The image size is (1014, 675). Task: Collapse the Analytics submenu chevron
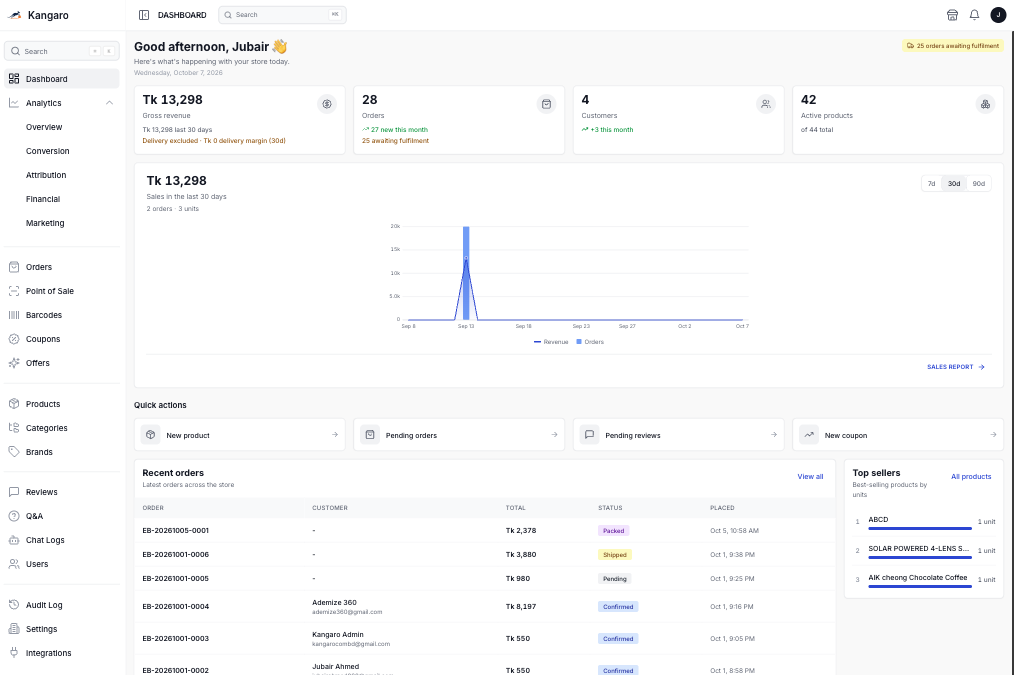[x=109, y=103]
